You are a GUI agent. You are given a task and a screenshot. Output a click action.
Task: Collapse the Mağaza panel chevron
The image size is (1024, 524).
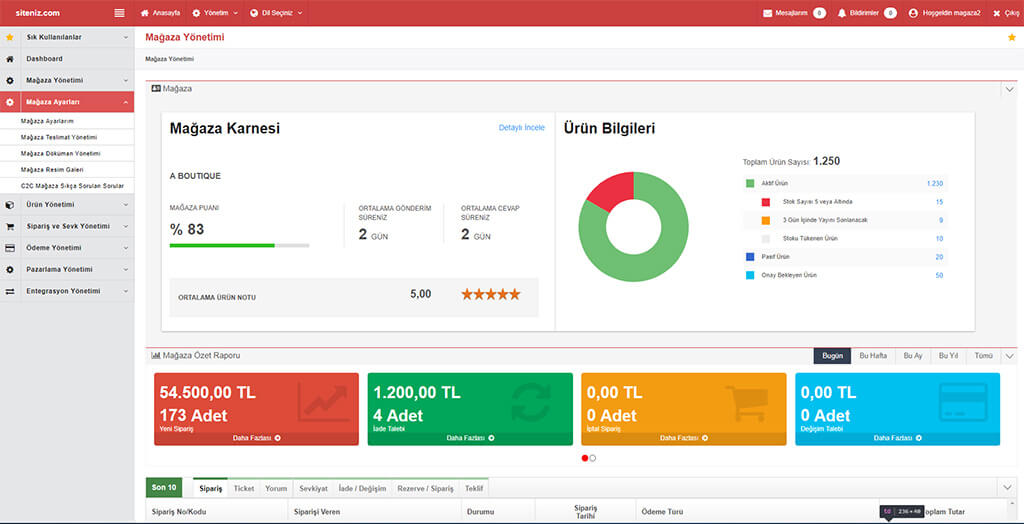pos(1009,89)
